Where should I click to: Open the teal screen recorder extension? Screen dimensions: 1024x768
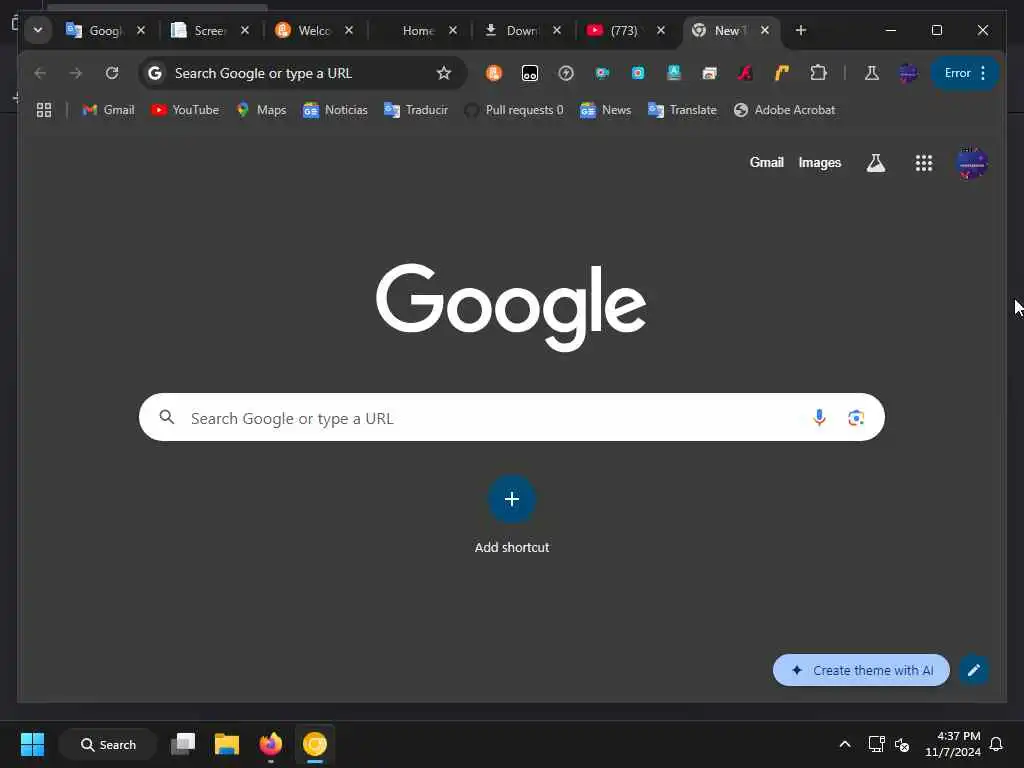click(x=602, y=73)
